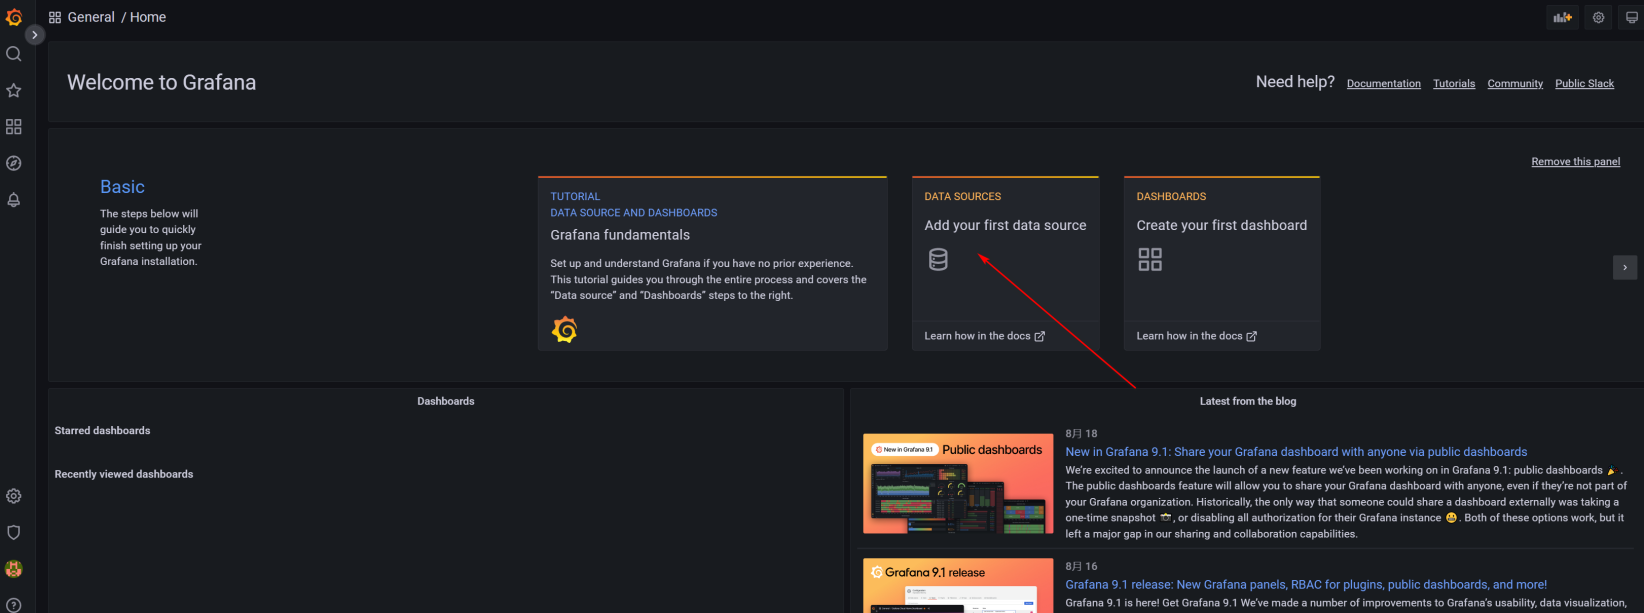The width and height of the screenshot is (1644, 613).
Task: Click the Grafana logo in the sidebar
Action: (14, 17)
